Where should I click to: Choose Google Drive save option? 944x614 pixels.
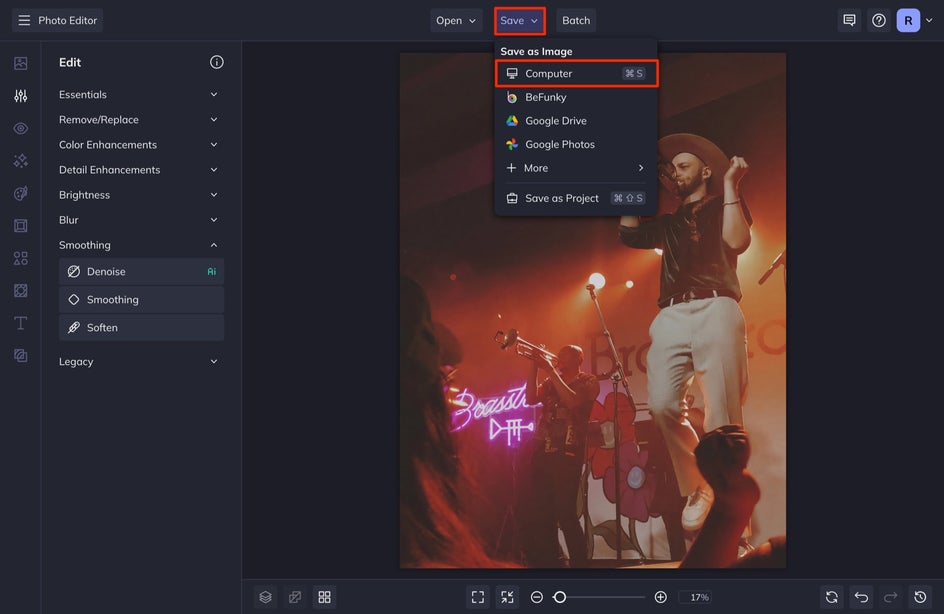pos(576,121)
